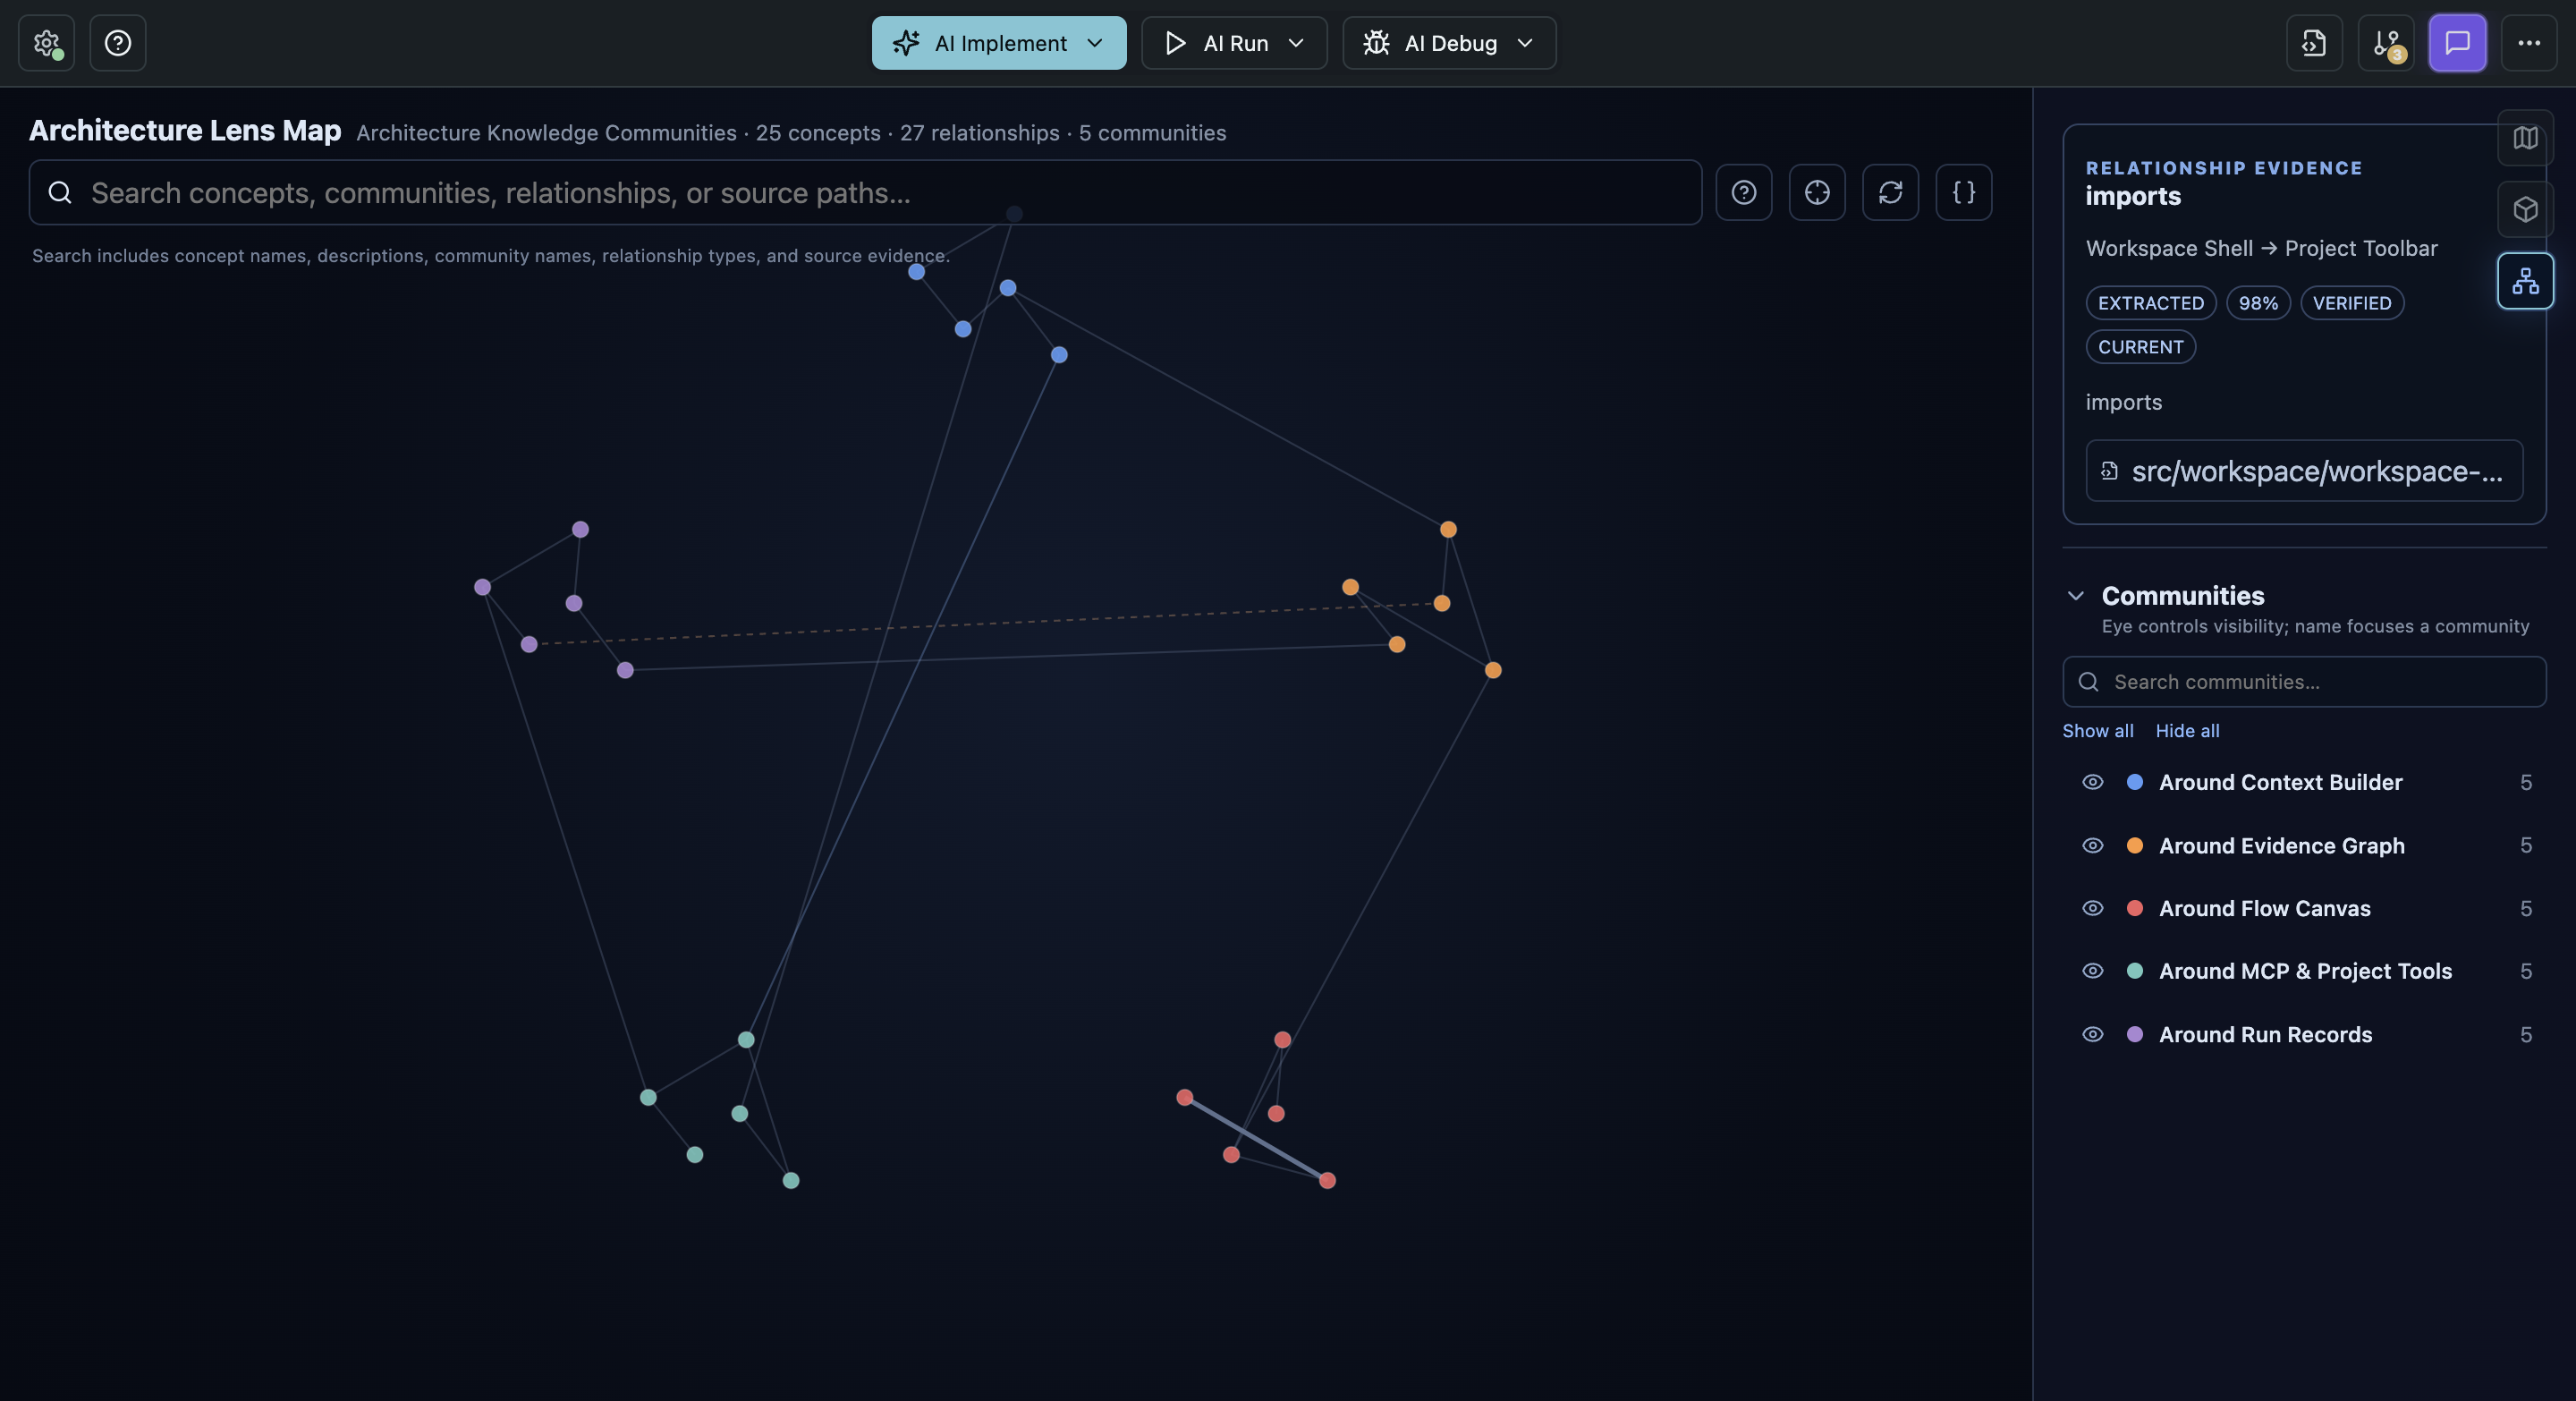The height and width of the screenshot is (1401, 2576).
Task: Click the recenter crosshair icon
Action: click(x=1817, y=192)
